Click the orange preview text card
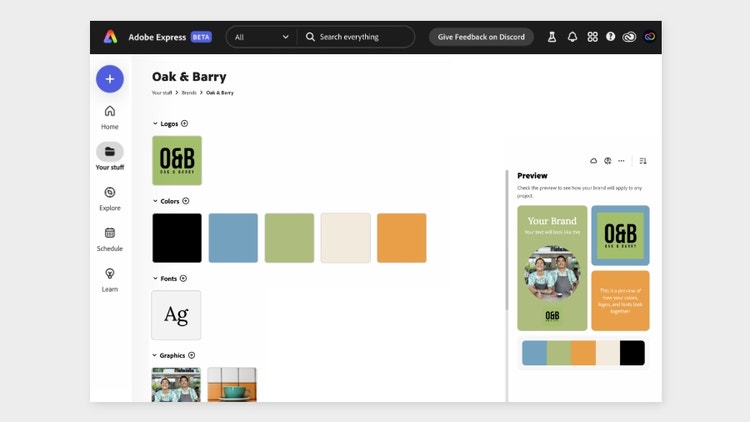The width and height of the screenshot is (750, 422). click(620, 300)
